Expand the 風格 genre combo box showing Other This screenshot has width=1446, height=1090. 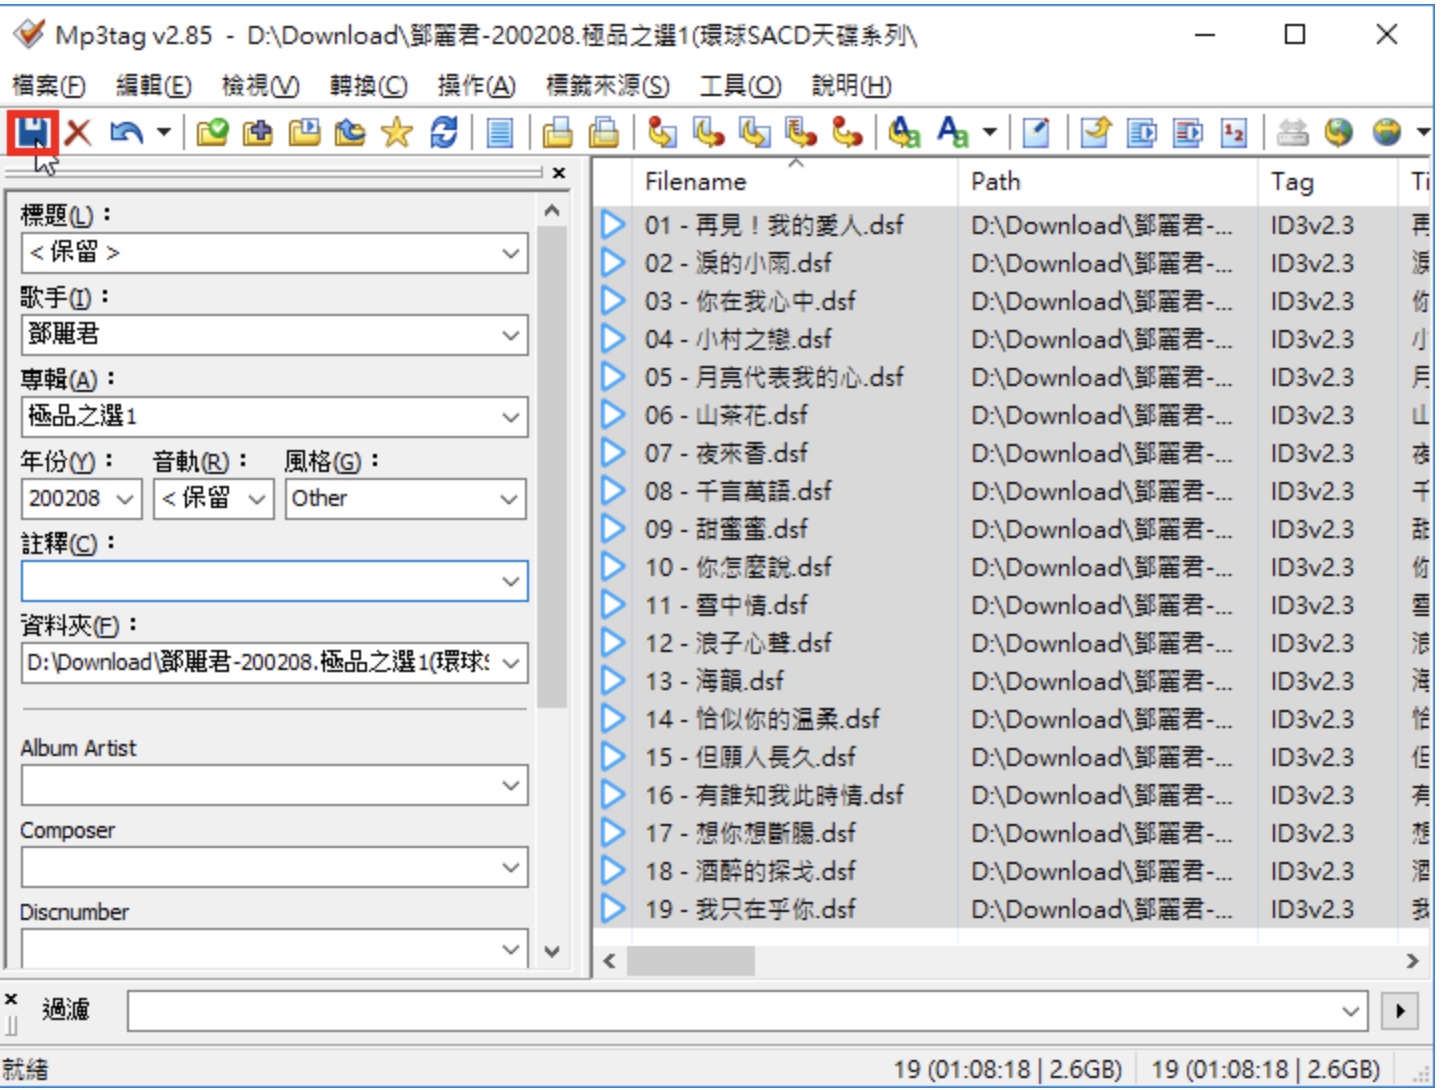point(511,498)
